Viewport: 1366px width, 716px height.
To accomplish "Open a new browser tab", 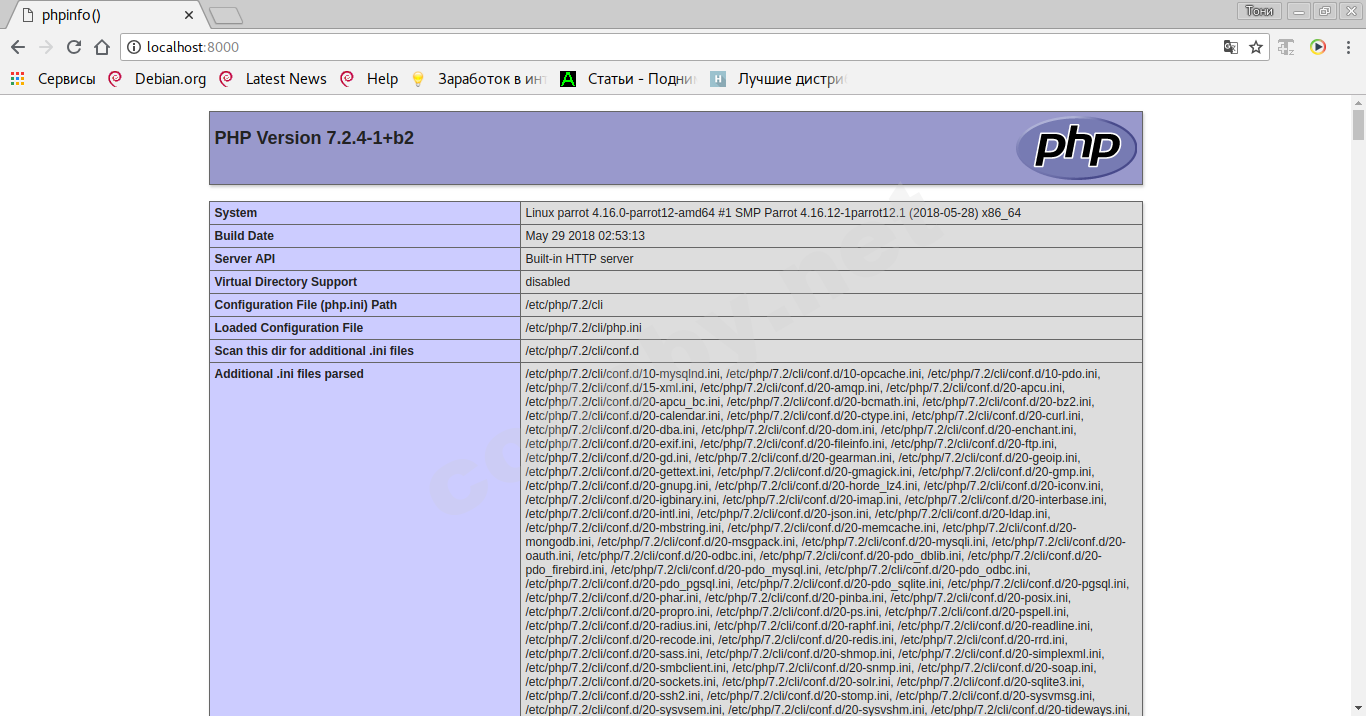I will pyautogui.click(x=226, y=16).
